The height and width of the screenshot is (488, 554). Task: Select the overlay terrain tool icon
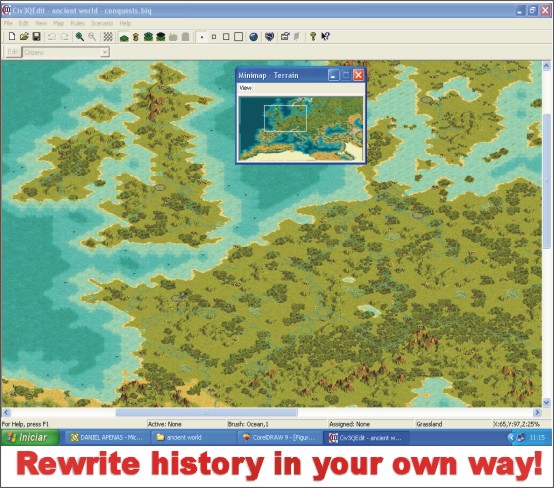pos(148,37)
